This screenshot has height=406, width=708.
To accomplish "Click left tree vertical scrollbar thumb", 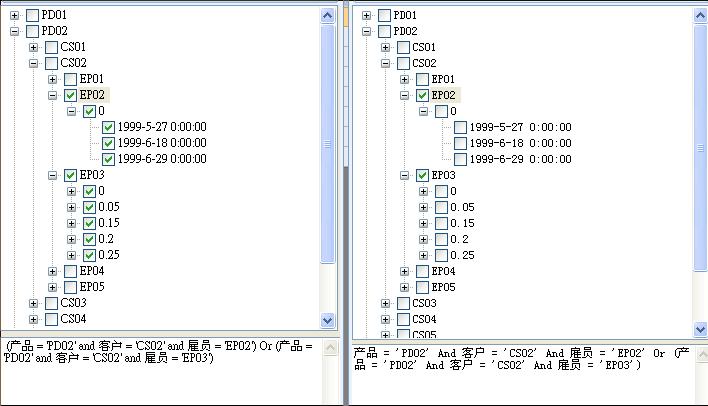I will pos(327,144).
